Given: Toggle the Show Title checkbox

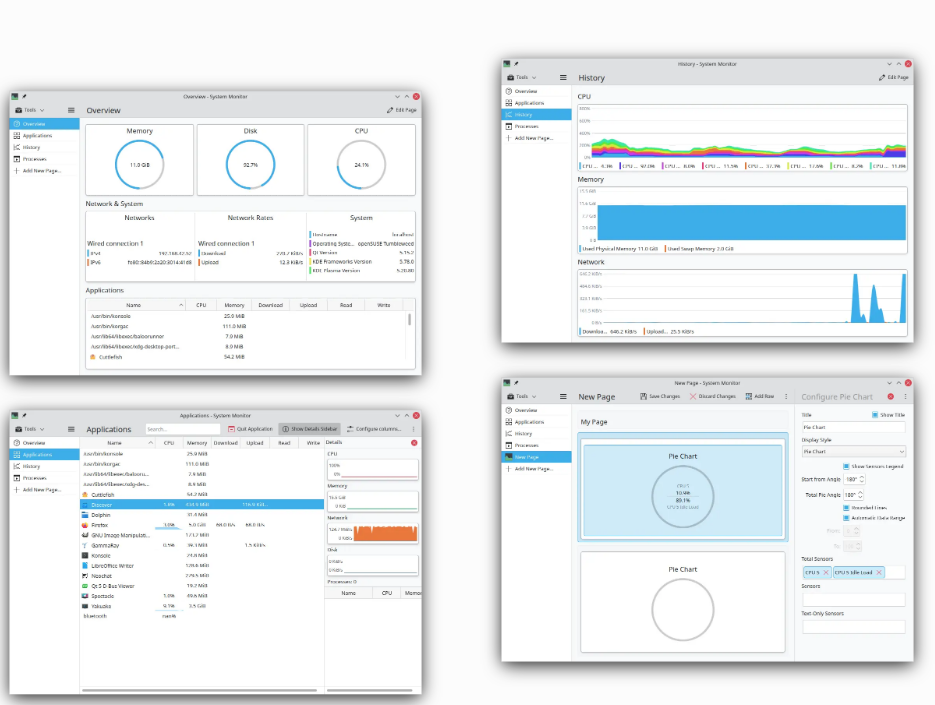Looking at the screenshot, I should (875, 414).
